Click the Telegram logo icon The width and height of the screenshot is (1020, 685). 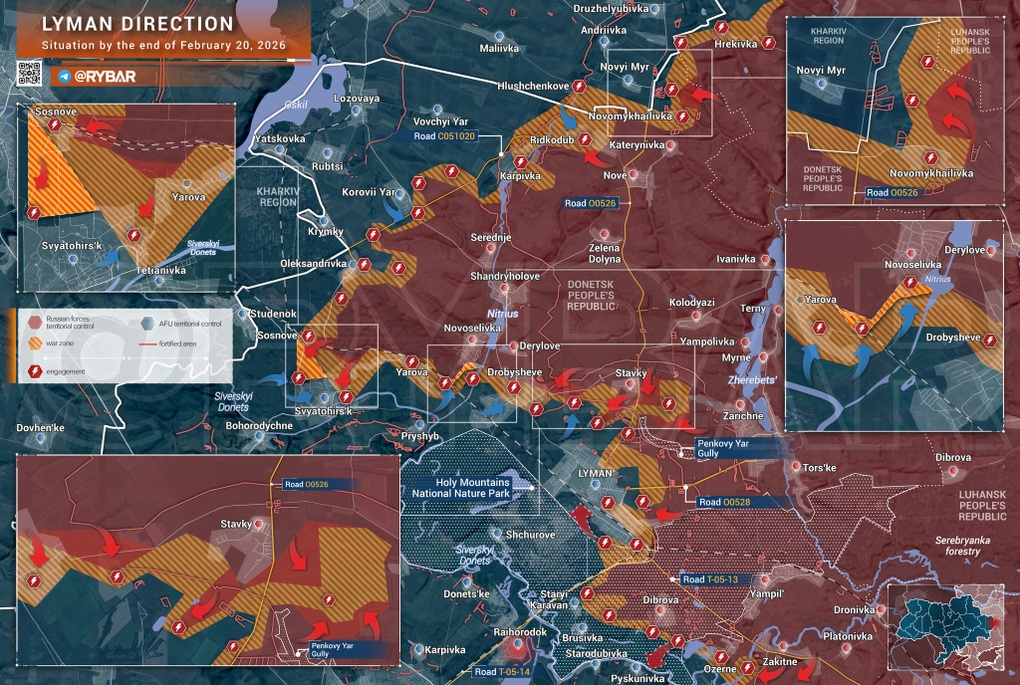(65, 76)
